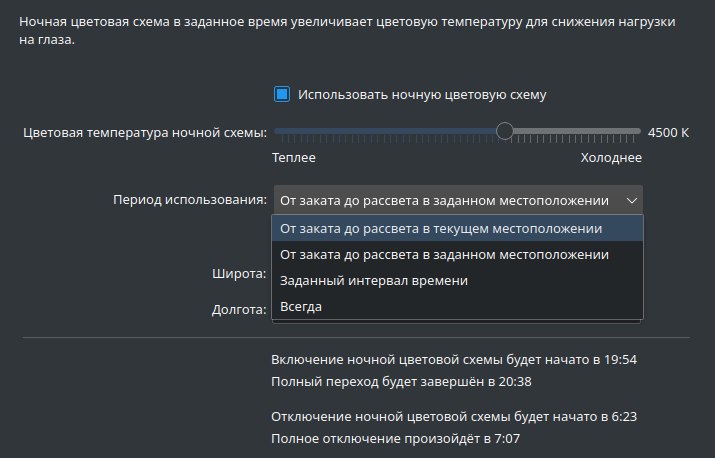Click the «Долгота:» label
This screenshot has width=715, height=458.
click(239, 310)
